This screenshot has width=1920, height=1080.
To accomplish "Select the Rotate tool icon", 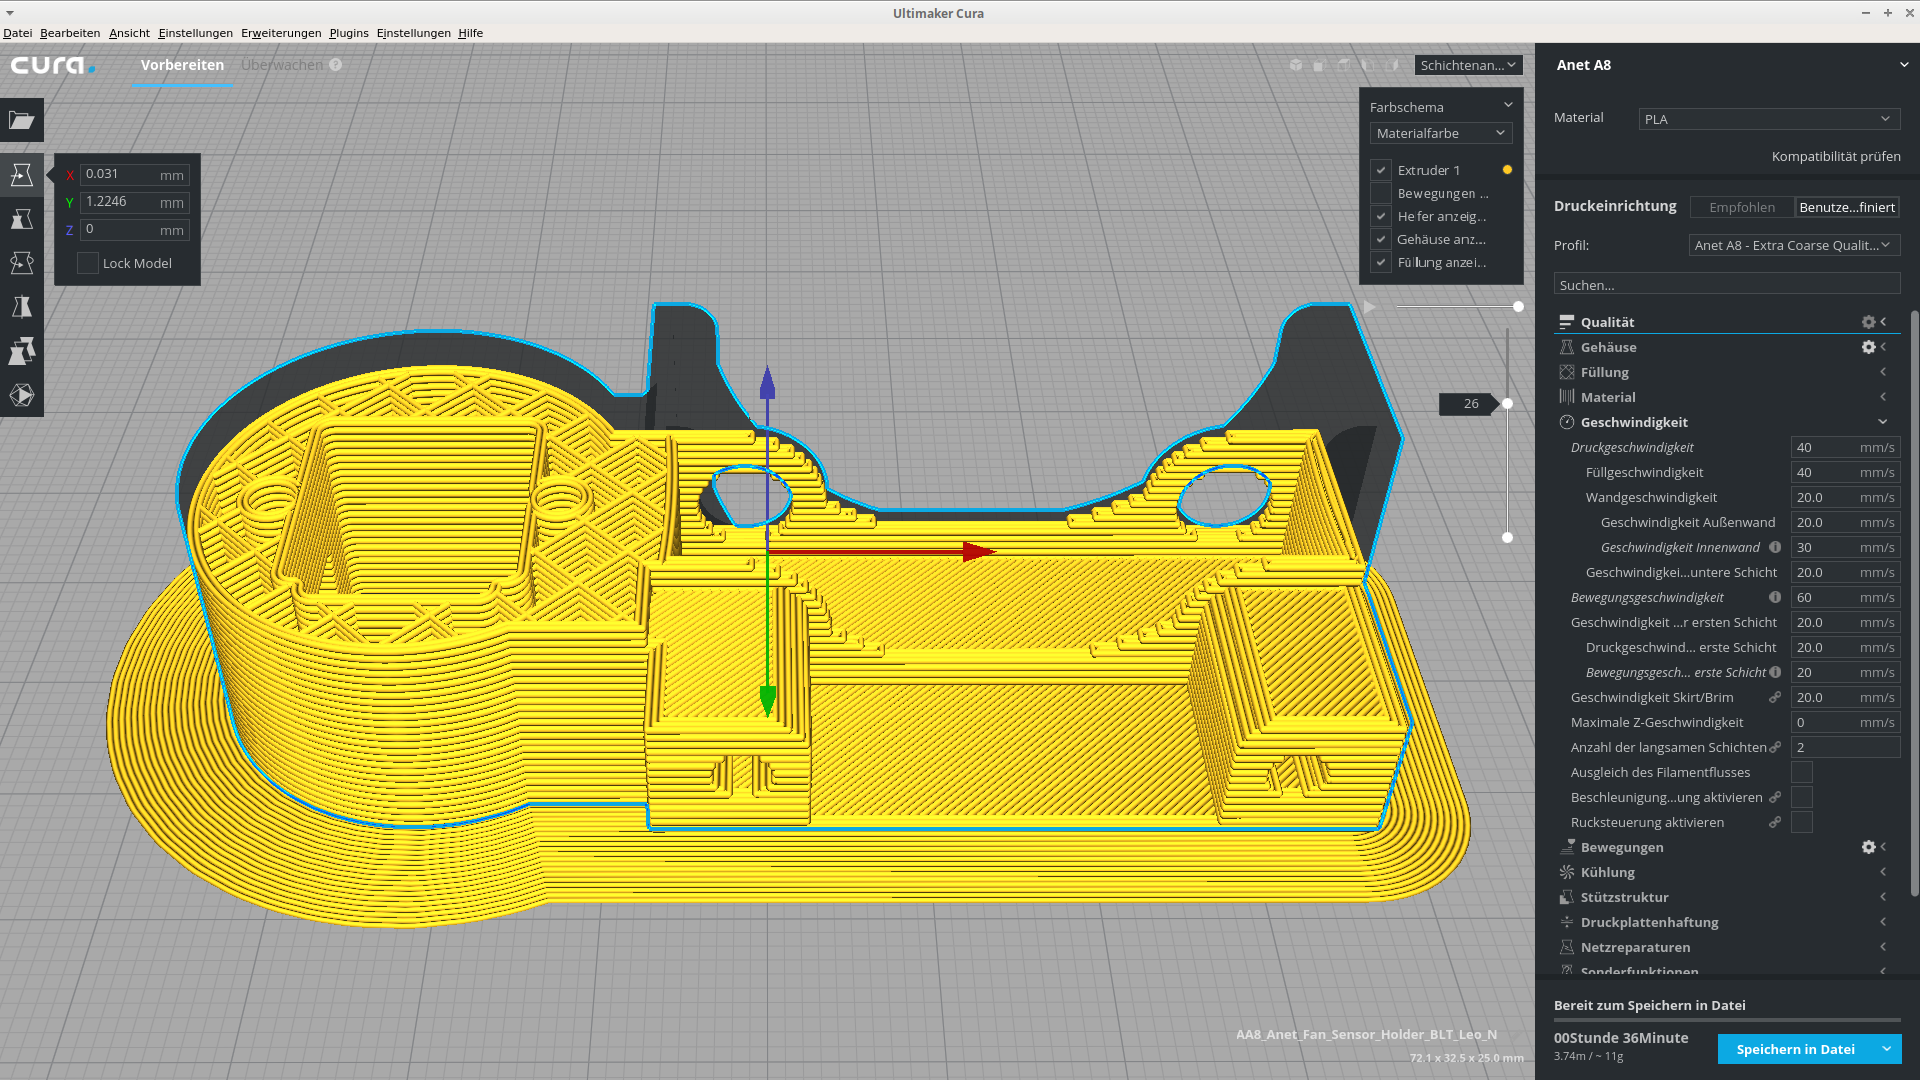I will 22,263.
